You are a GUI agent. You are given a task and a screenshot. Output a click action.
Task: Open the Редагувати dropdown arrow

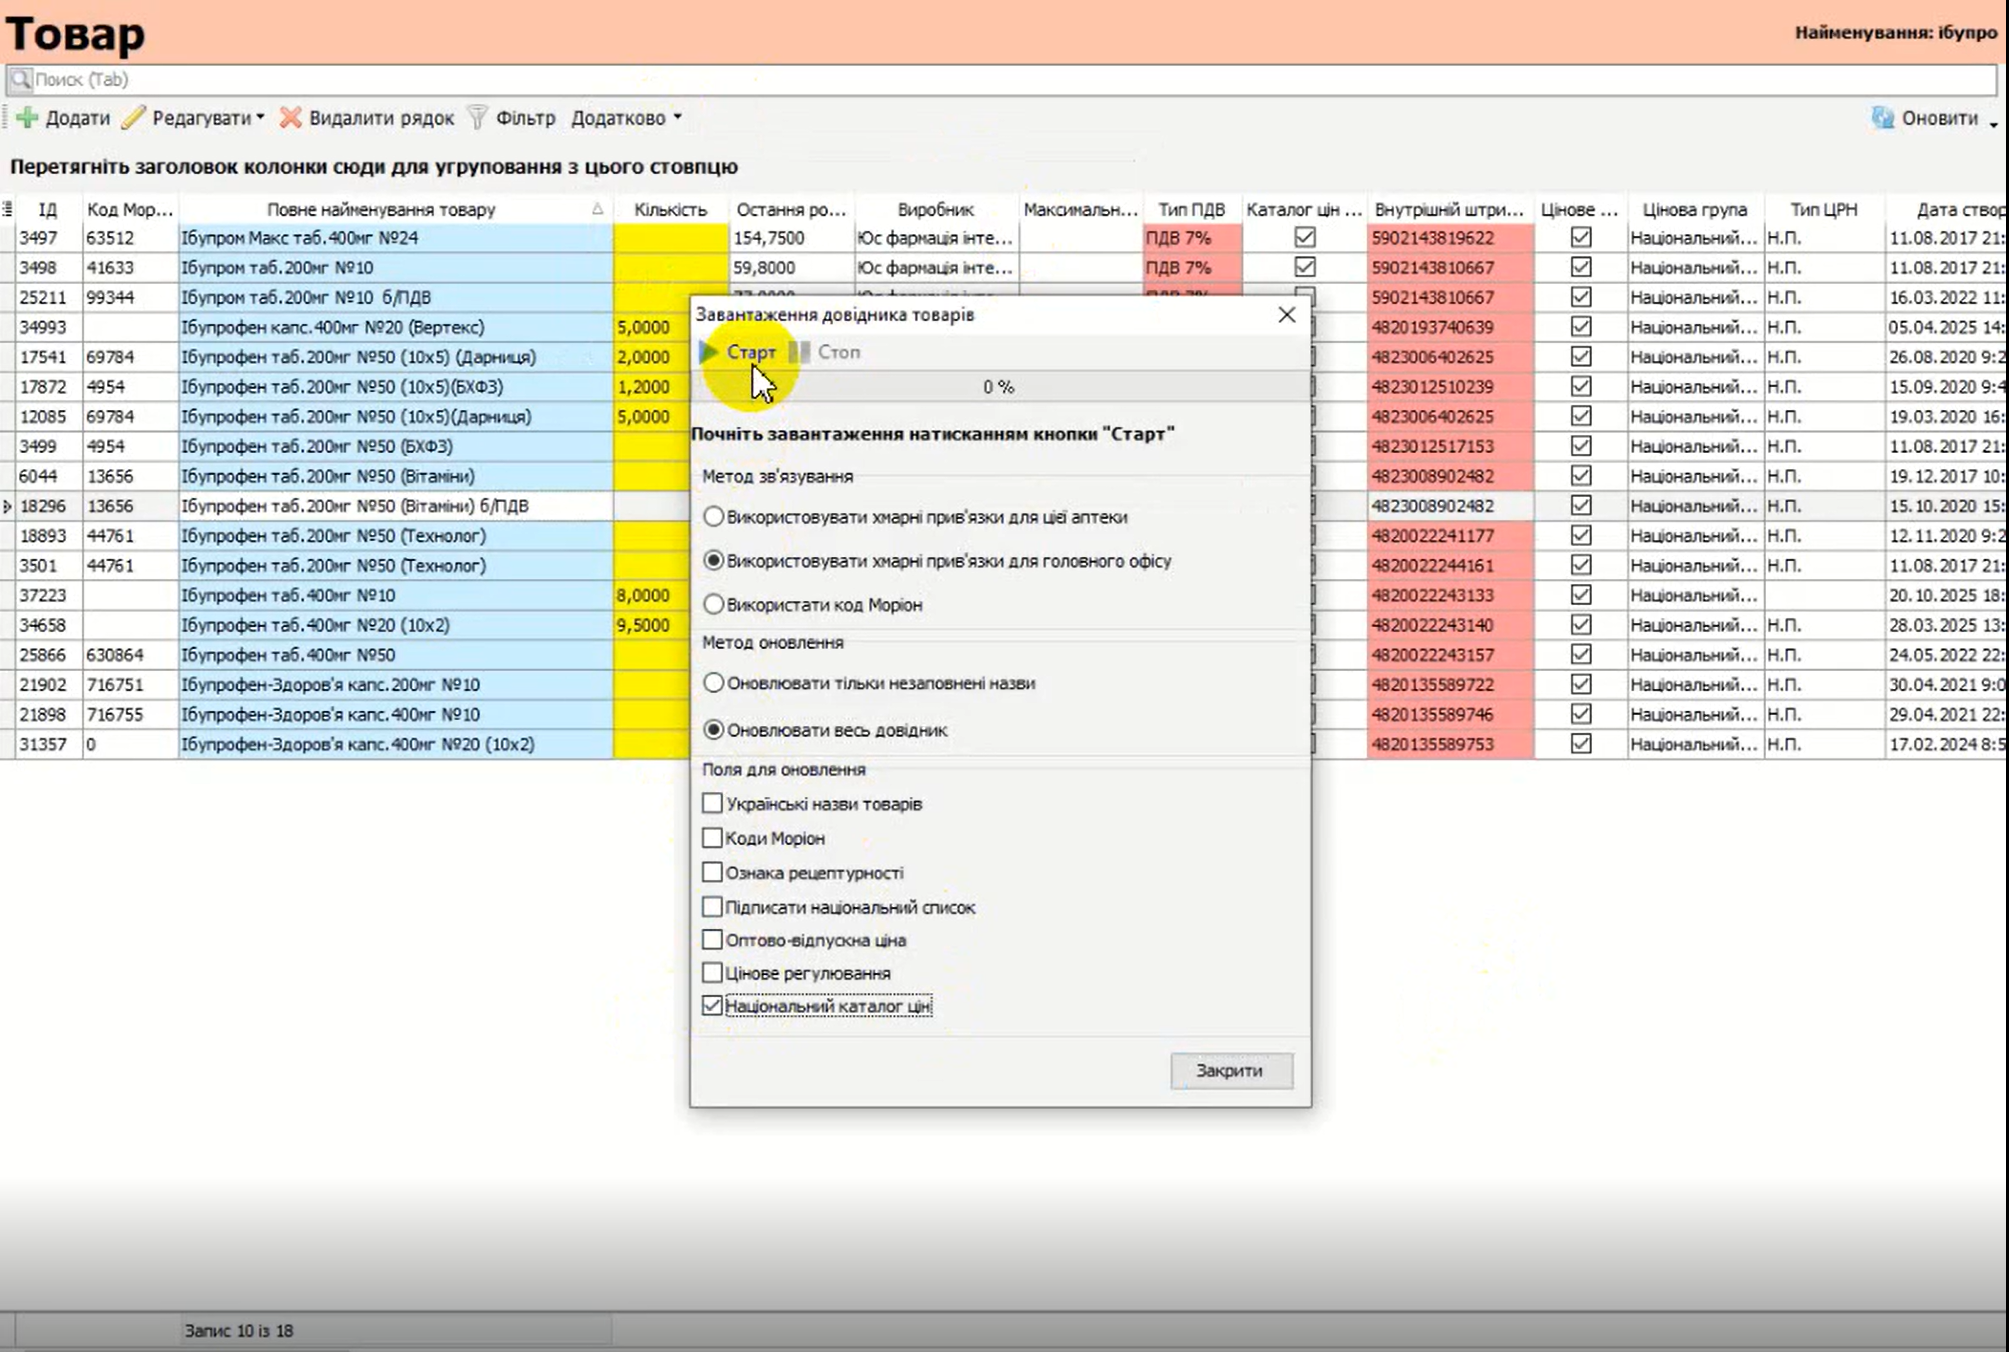pos(260,118)
